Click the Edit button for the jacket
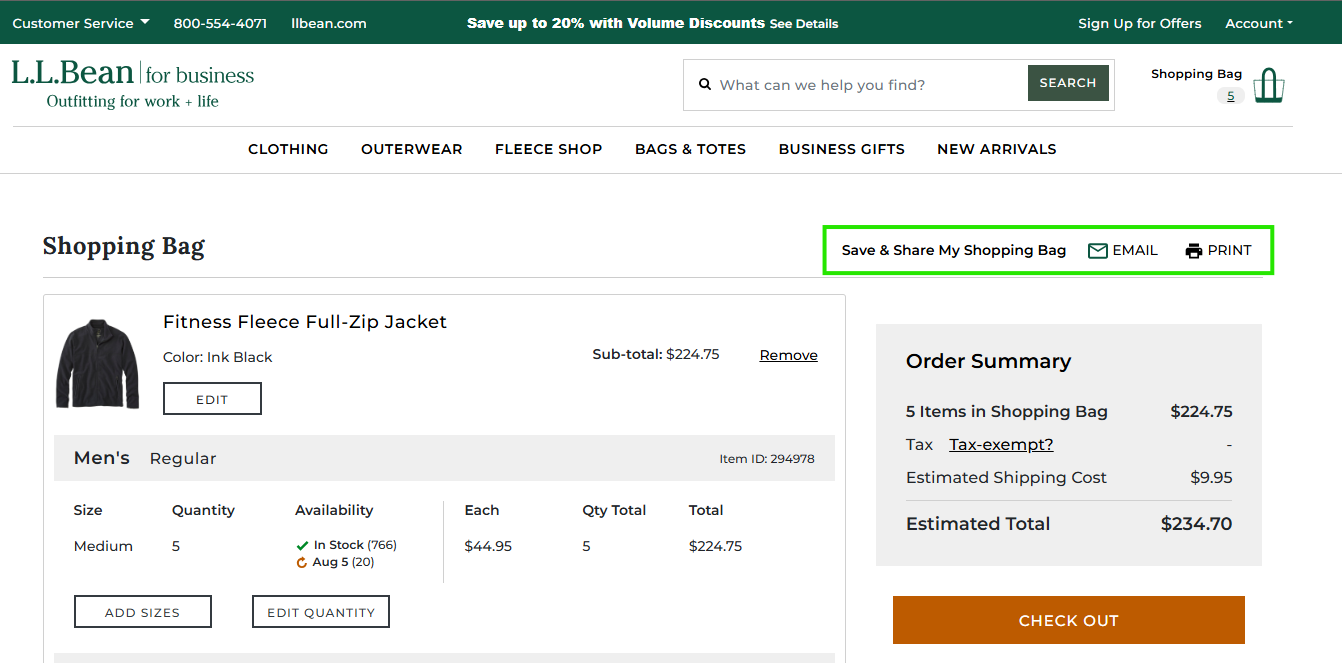The height and width of the screenshot is (663, 1342). [212, 399]
